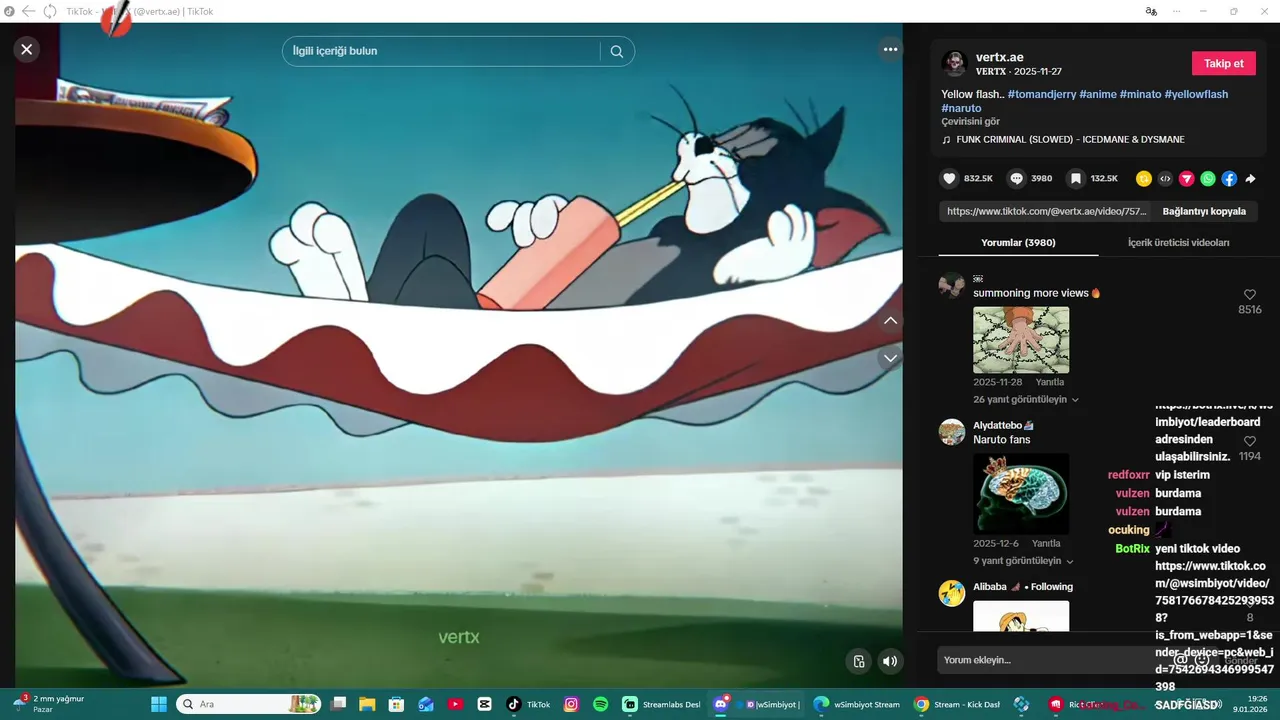This screenshot has width=1280, height=720.
Task: Get embed code with the </> icon
Action: click(1165, 179)
